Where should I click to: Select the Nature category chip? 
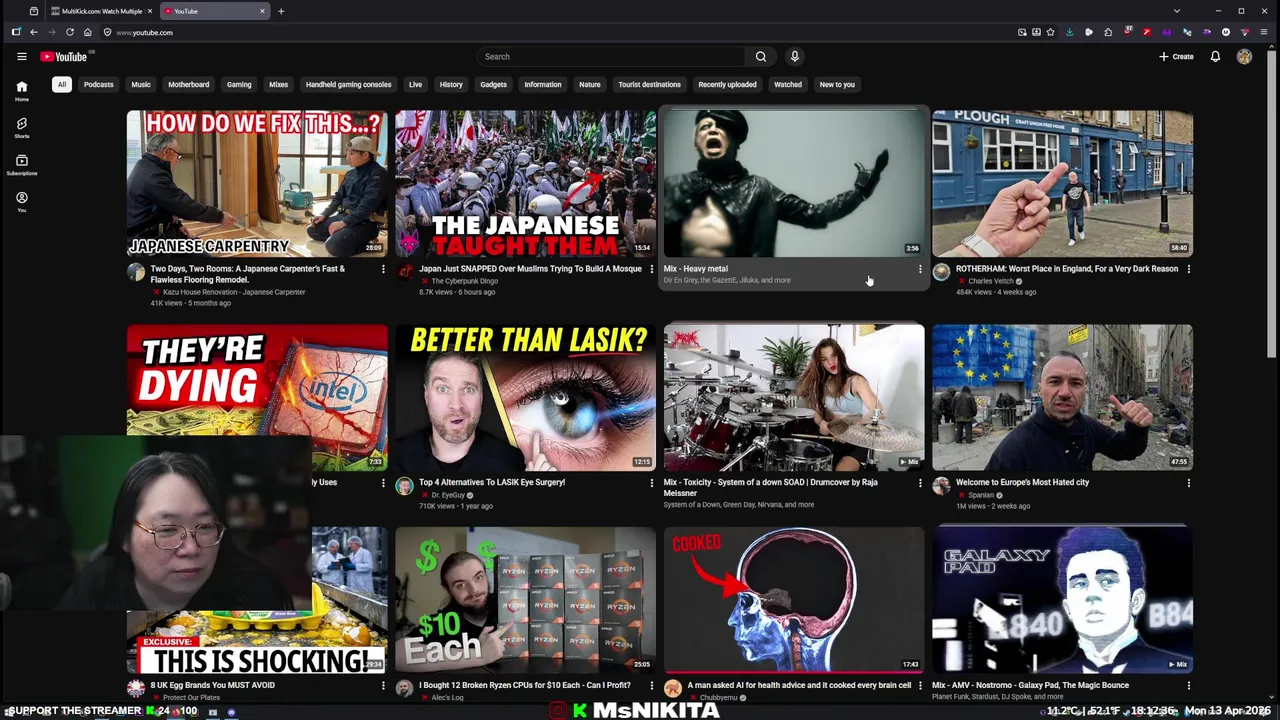point(590,84)
